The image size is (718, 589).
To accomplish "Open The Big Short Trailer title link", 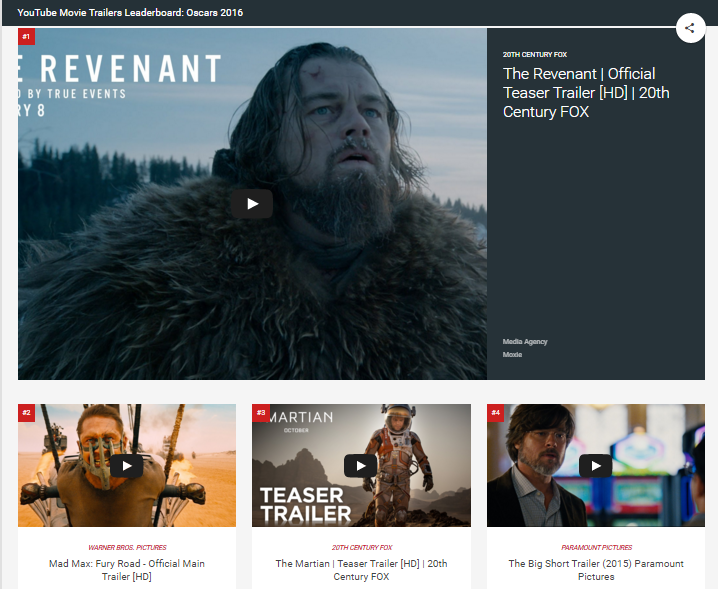I will (596, 570).
